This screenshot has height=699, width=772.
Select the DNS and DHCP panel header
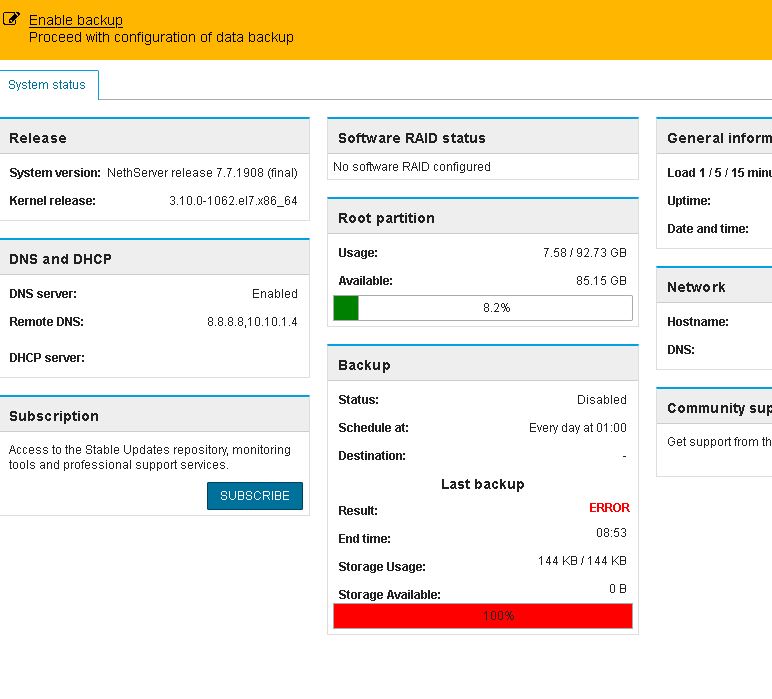(155, 259)
